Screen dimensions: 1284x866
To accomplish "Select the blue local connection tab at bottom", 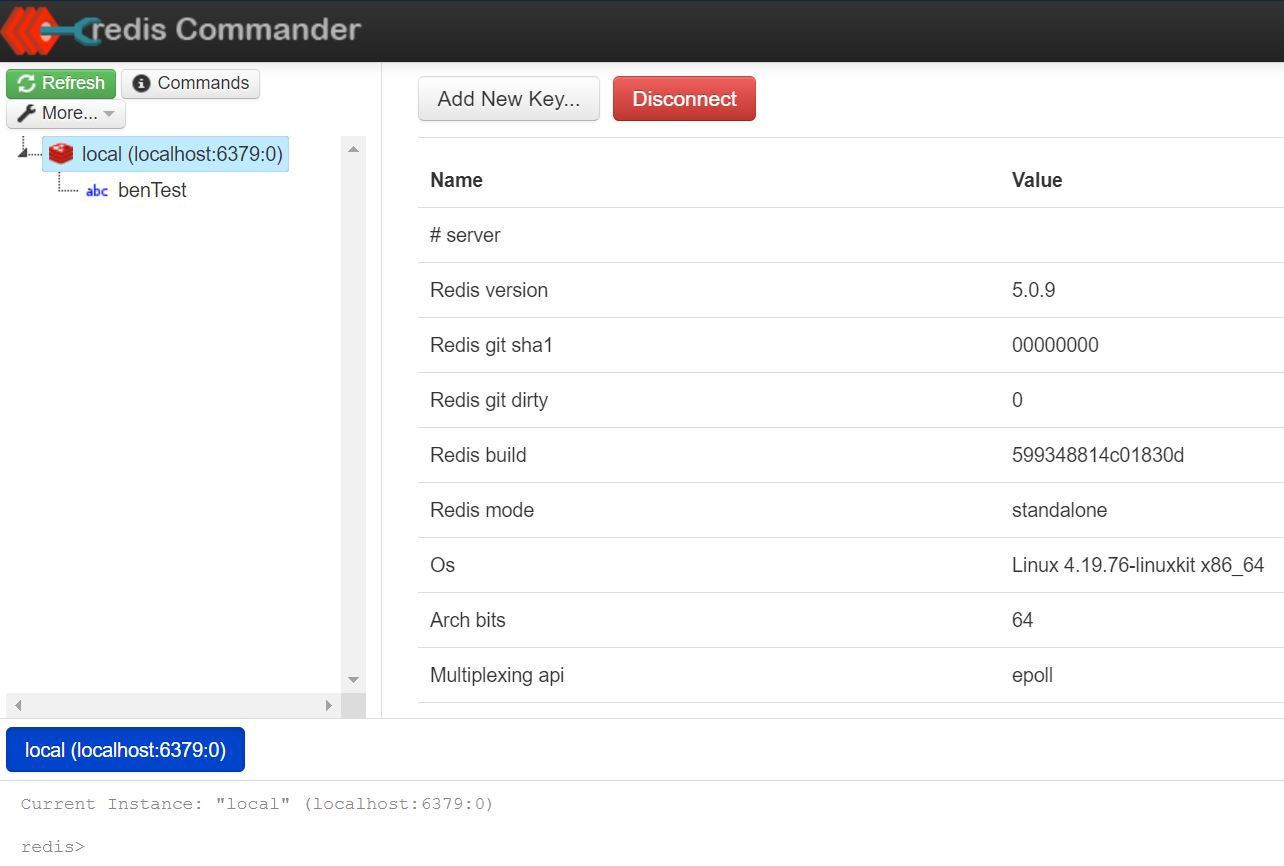I will pyautogui.click(x=125, y=750).
